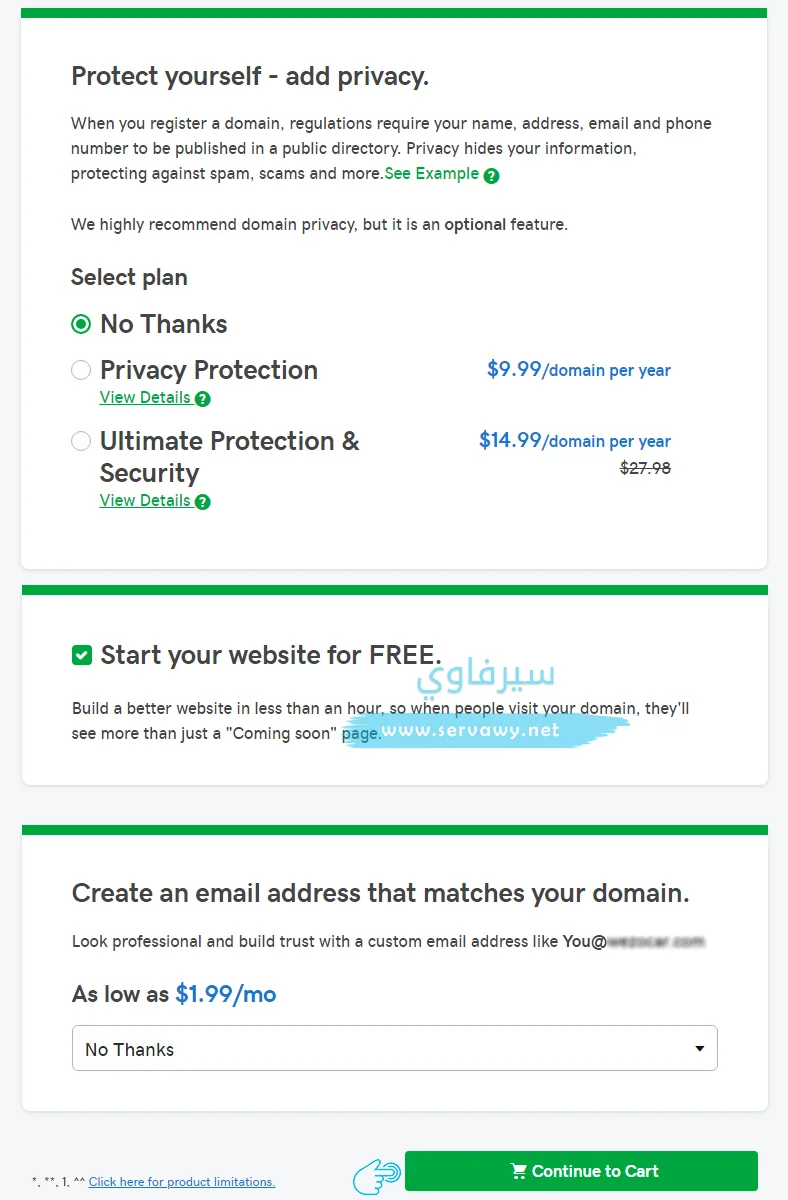Click the Privacy Protection plan label
788x1200 pixels.
coord(209,370)
